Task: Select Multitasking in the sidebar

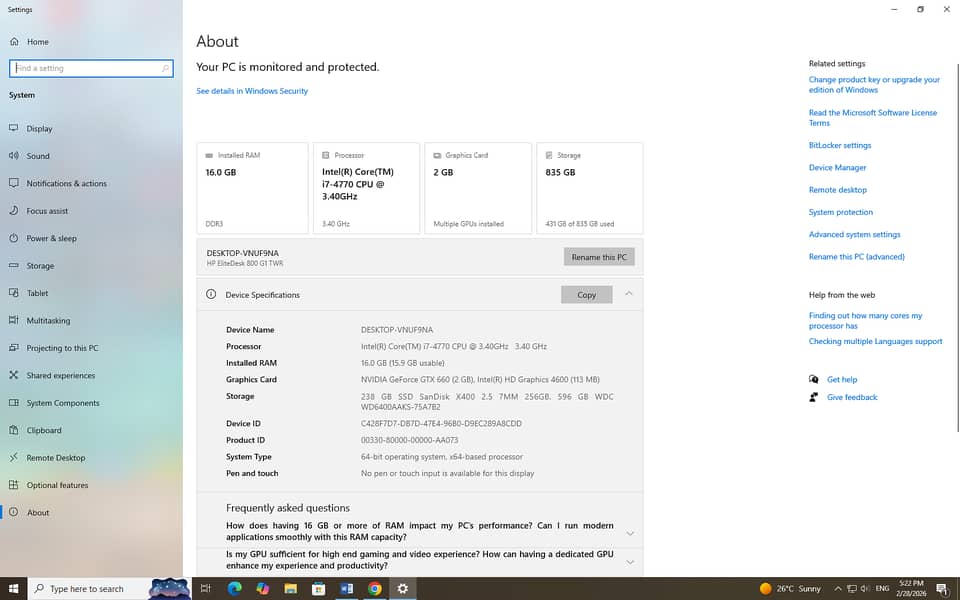Action: point(48,321)
